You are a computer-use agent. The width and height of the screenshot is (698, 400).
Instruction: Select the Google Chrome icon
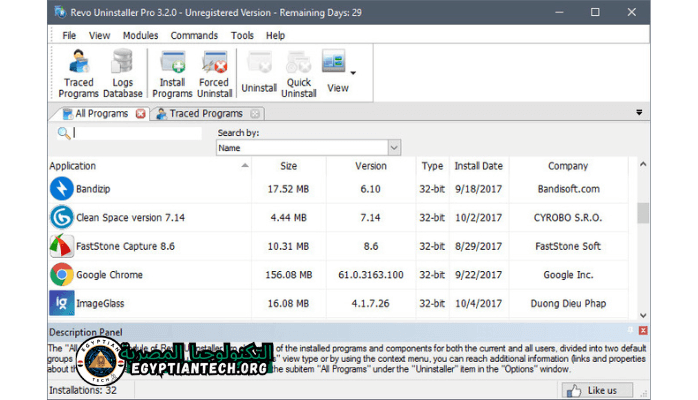click(61, 275)
